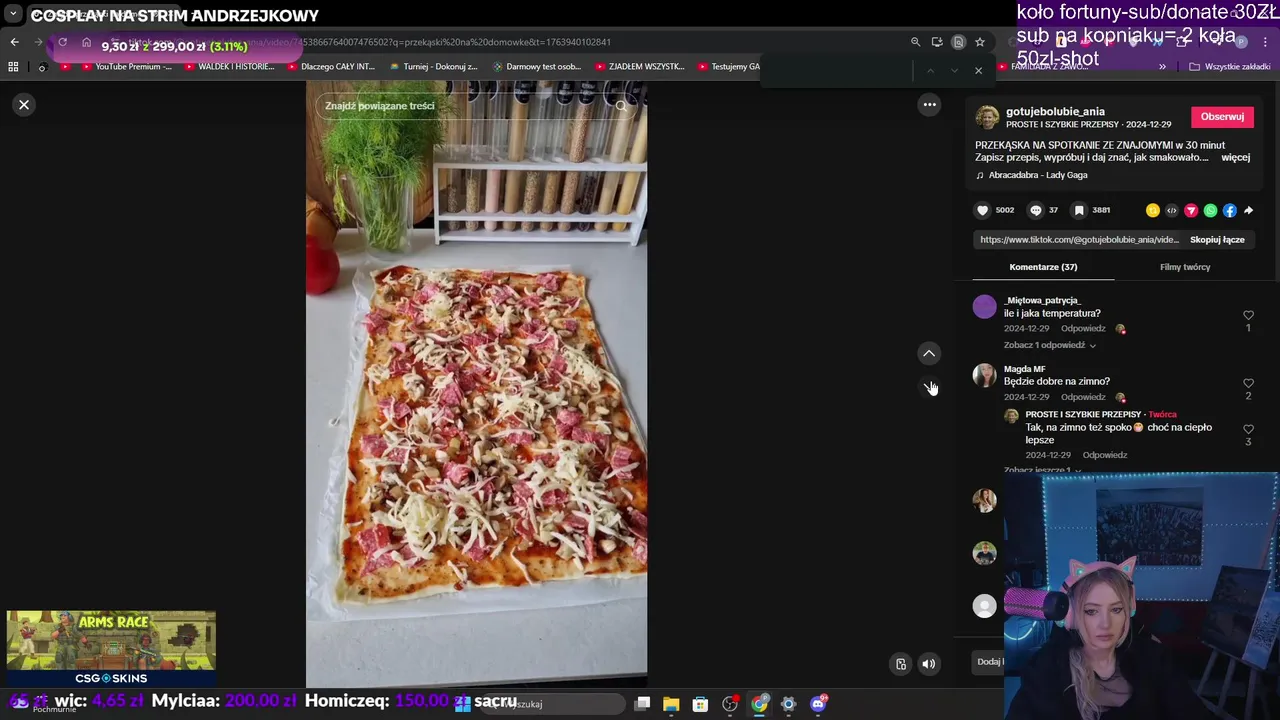The width and height of the screenshot is (1280, 720).
Task: Copy the video link with Skopiuj łącze
Action: click(x=1217, y=240)
